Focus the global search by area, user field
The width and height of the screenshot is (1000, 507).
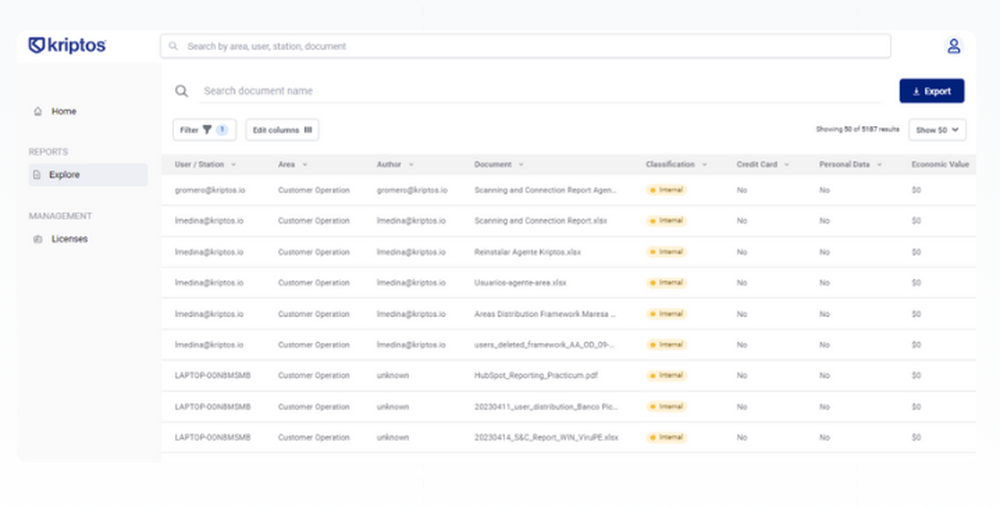click(526, 46)
